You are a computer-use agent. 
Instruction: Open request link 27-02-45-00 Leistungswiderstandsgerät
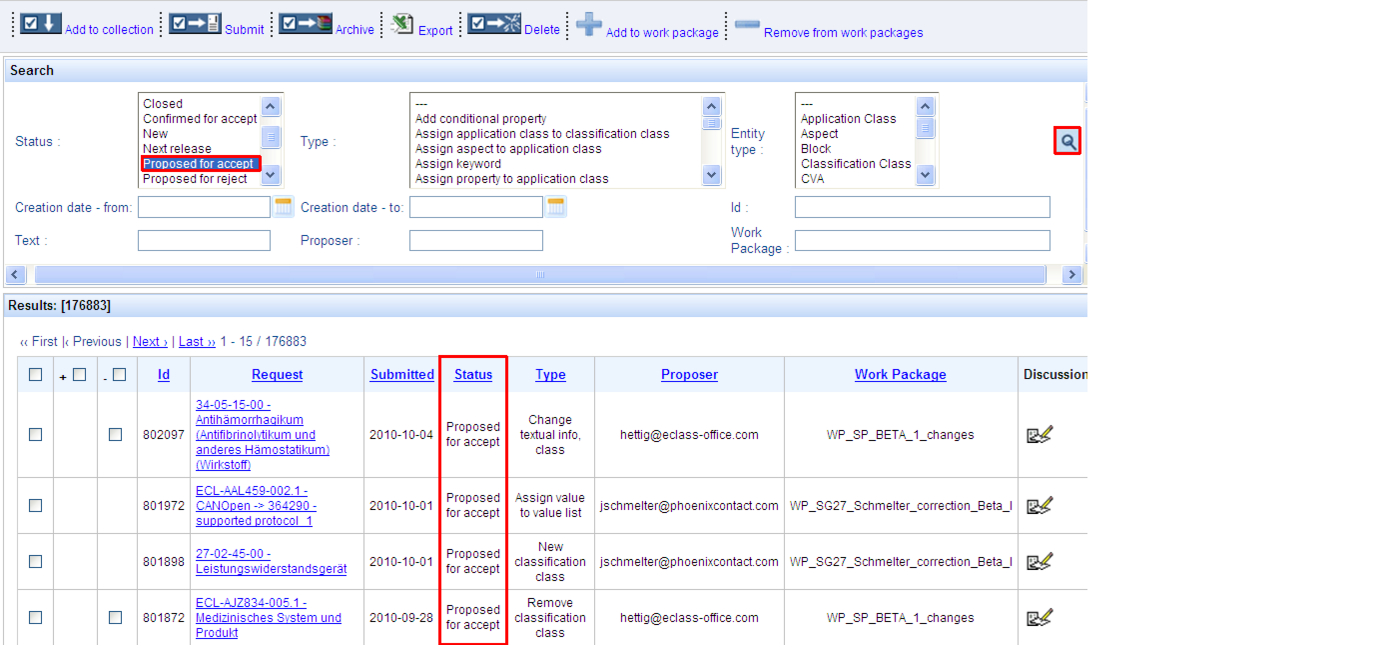(x=271, y=561)
